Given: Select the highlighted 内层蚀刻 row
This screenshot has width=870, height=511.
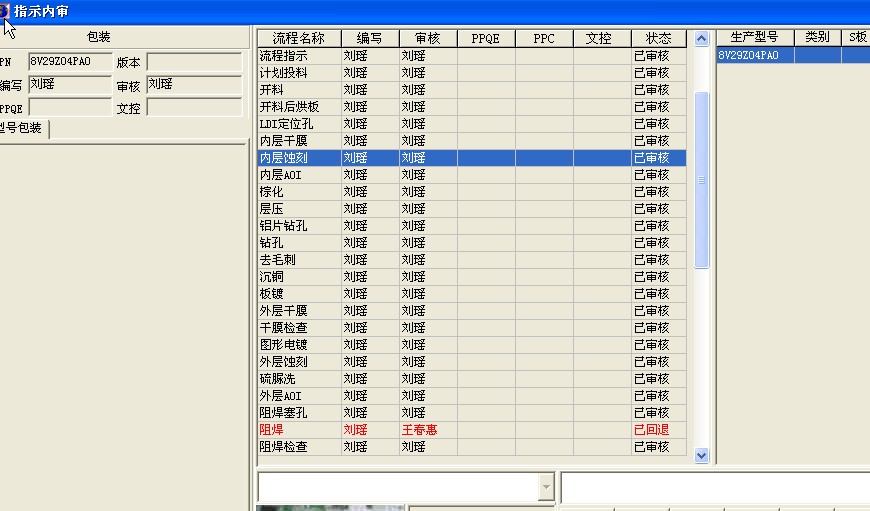Looking at the screenshot, I should [x=472, y=158].
